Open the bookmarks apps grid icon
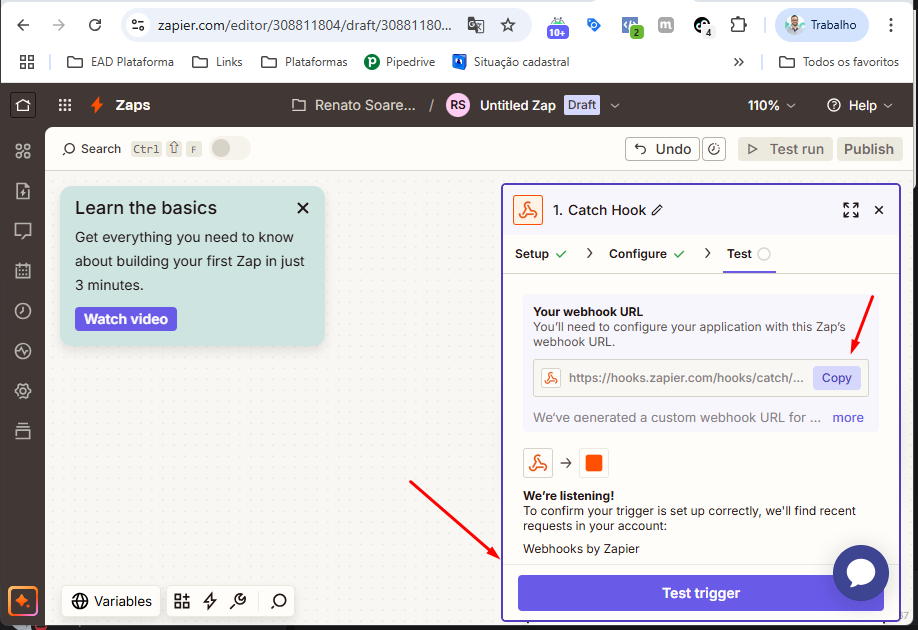The height and width of the screenshot is (630, 918). point(27,62)
